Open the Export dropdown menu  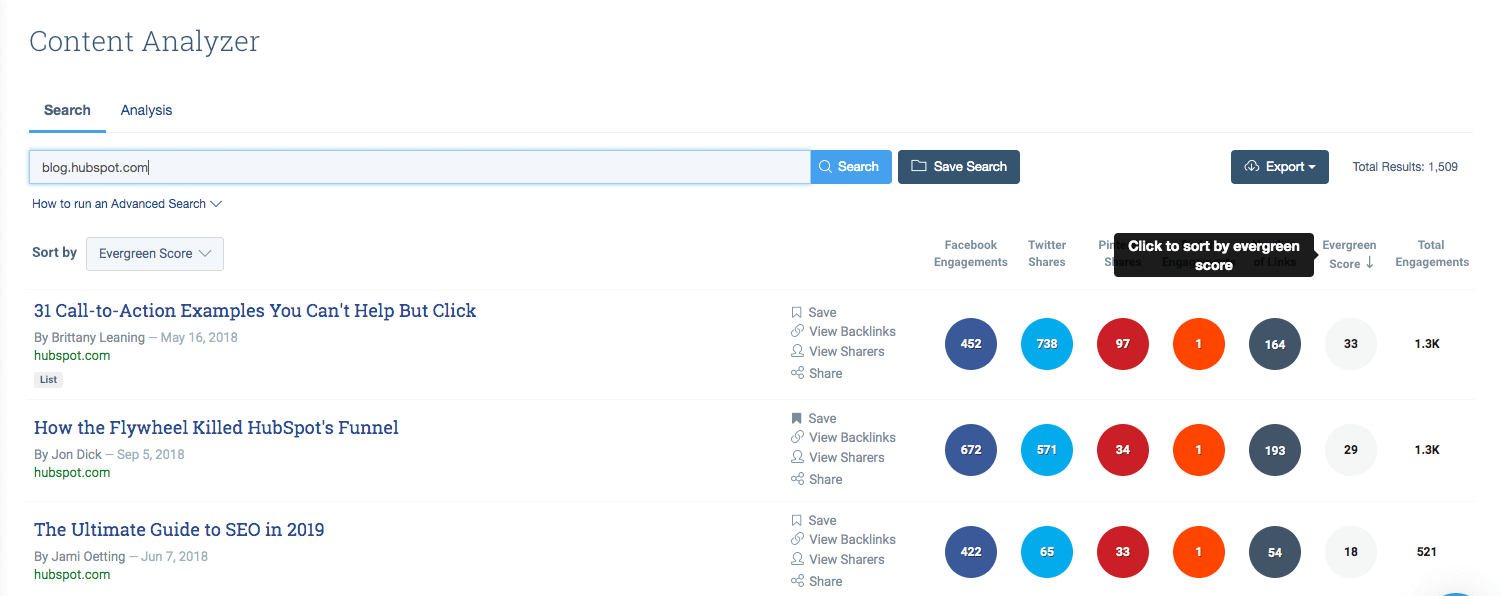[1279, 167]
